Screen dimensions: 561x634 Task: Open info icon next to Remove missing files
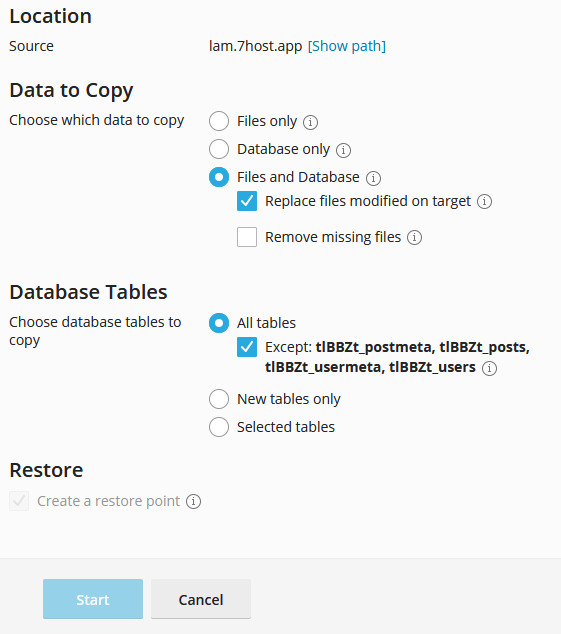pyautogui.click(x=414, y=237)
